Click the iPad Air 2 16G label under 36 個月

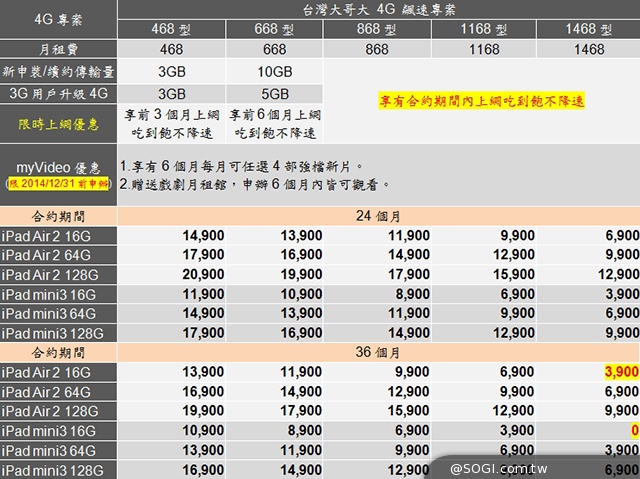click(x=46, y=372)
